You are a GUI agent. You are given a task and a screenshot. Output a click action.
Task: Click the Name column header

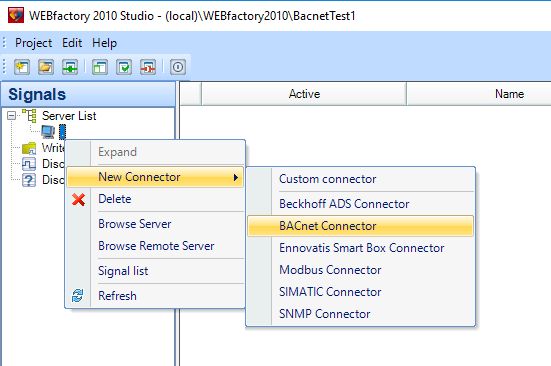(479, 94)
